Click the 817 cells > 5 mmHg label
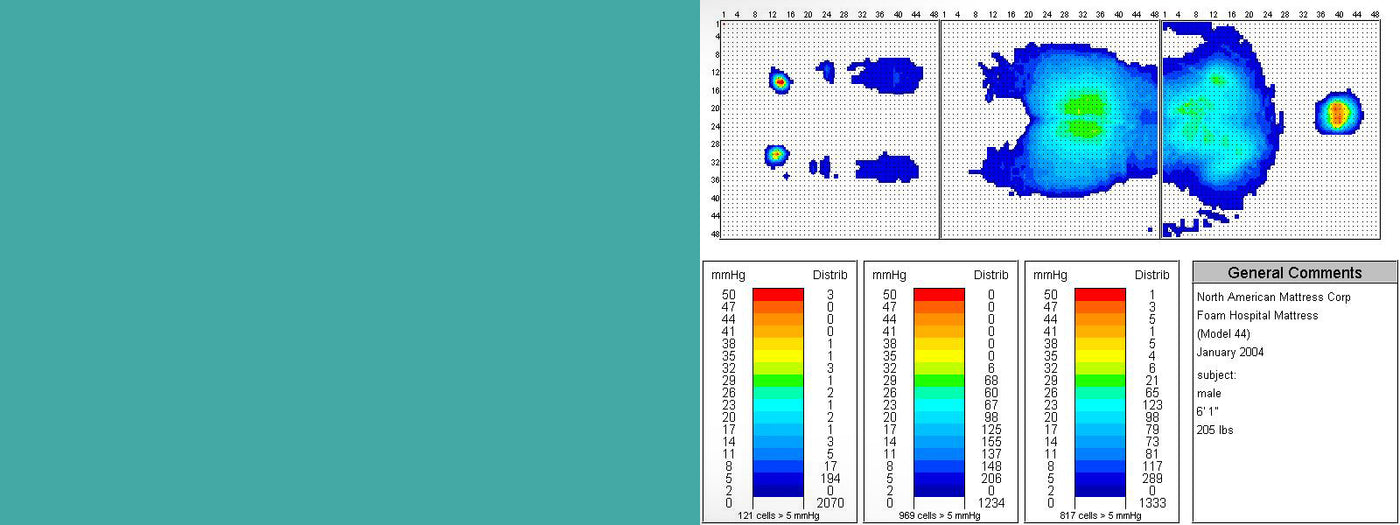The height and width of the screenshot is (525, 1400). coord(1100,515)
